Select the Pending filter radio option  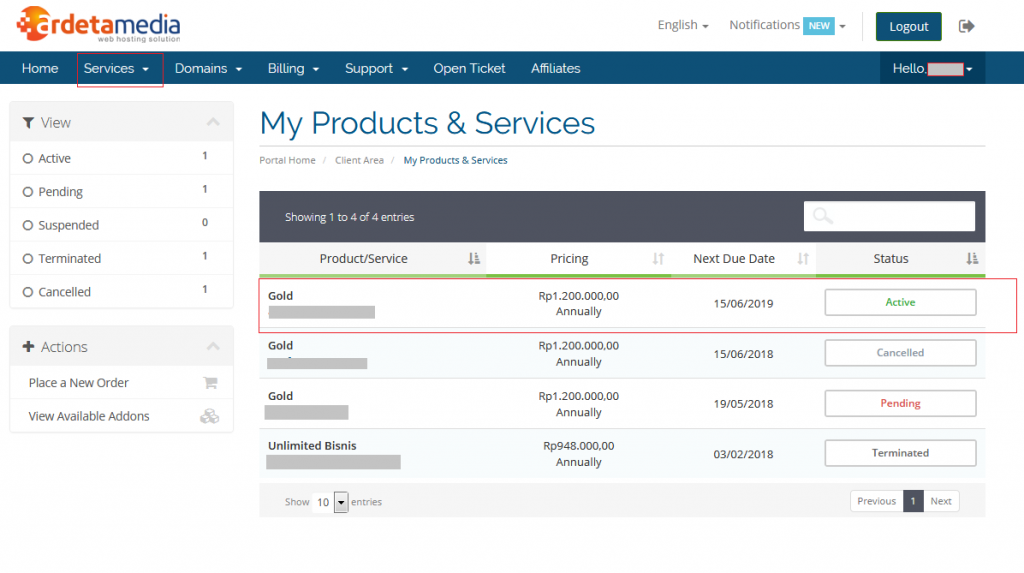point(28,192)
